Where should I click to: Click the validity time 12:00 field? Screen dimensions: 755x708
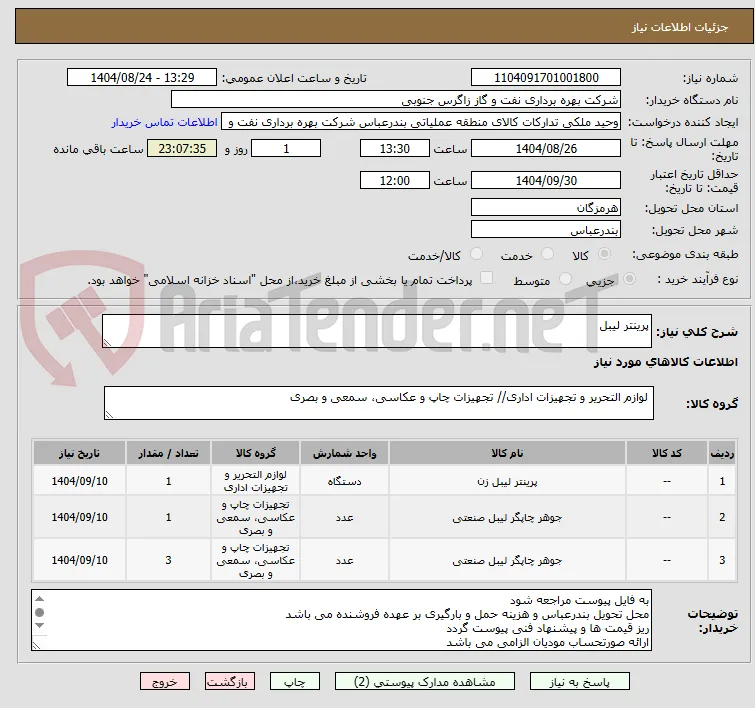pos(394,181)
